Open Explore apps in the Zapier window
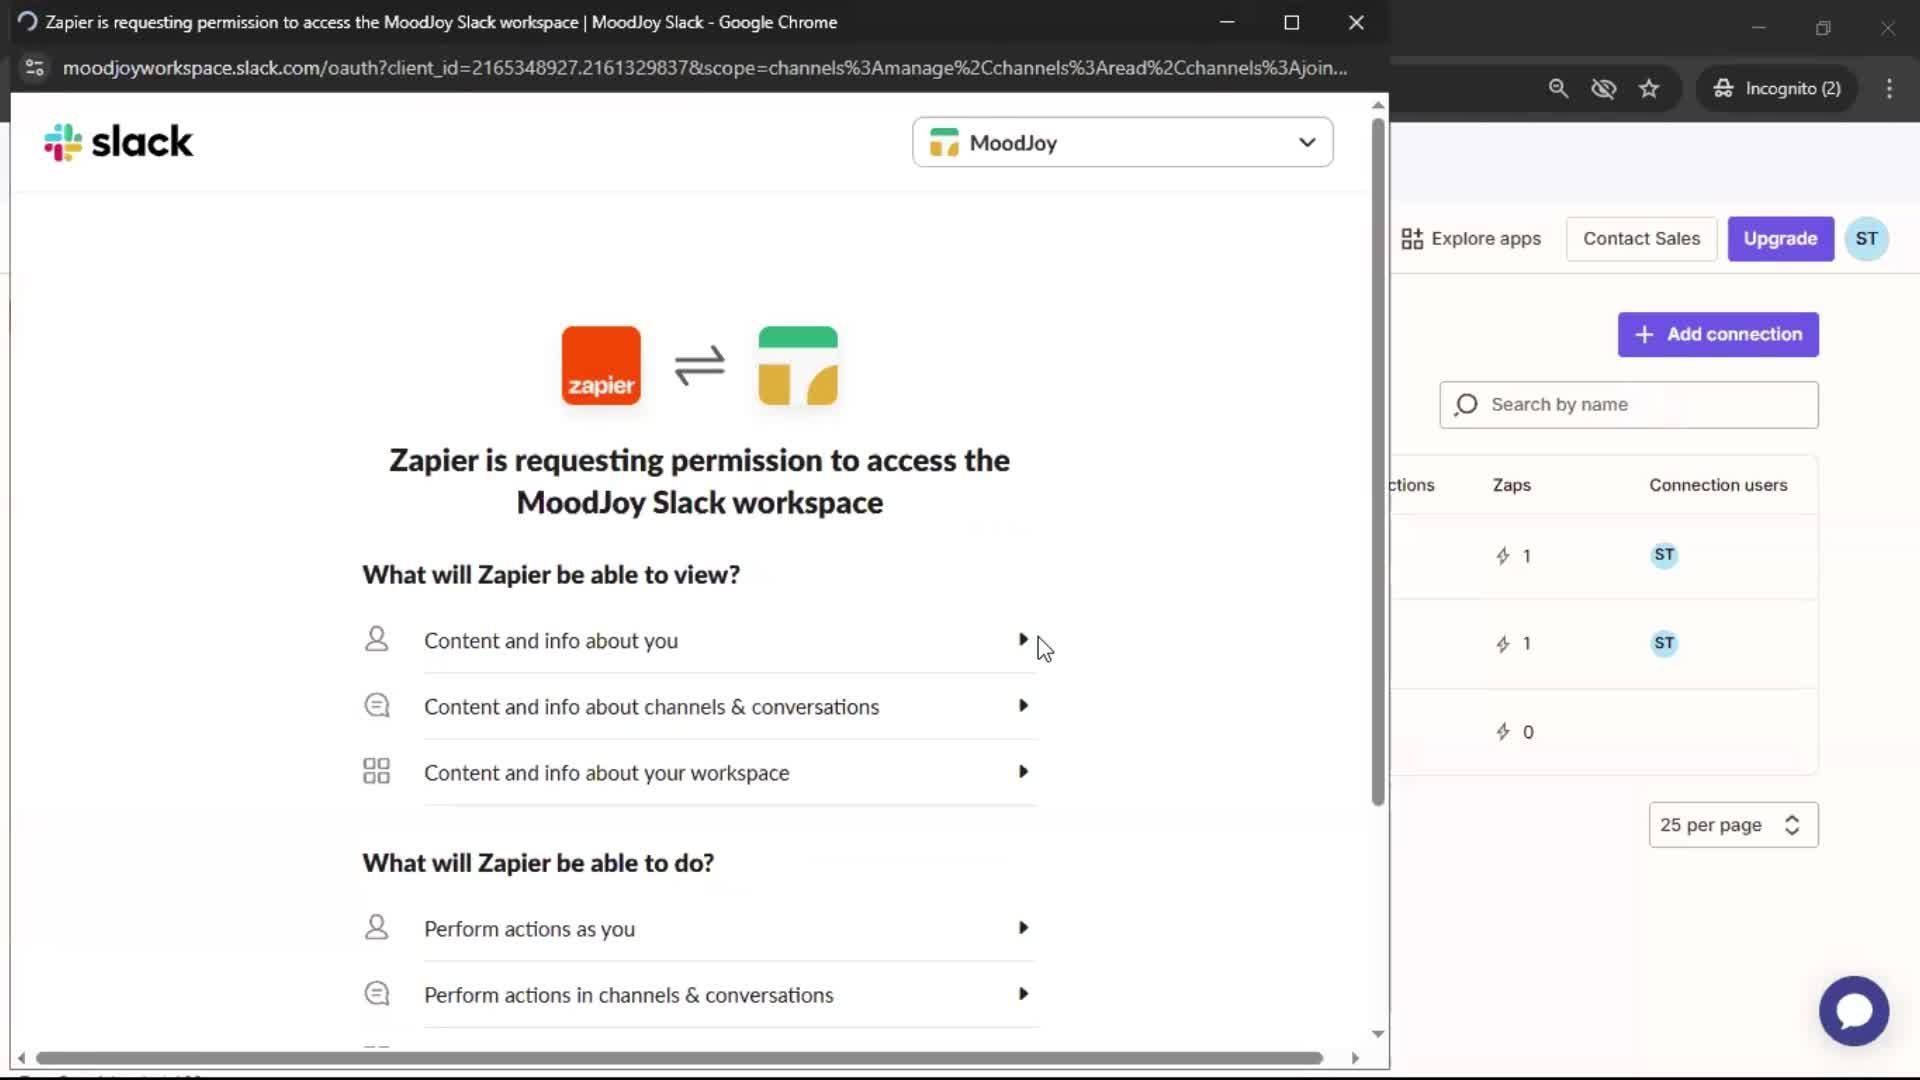The width and height of the screenshot is (1920, 1080). tap(1471, 238)
